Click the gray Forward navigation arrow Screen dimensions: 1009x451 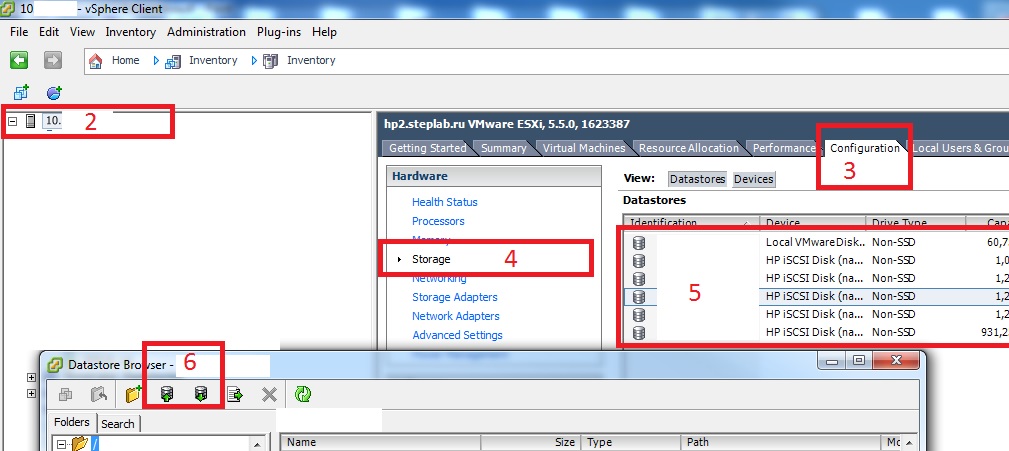(53, 60)
